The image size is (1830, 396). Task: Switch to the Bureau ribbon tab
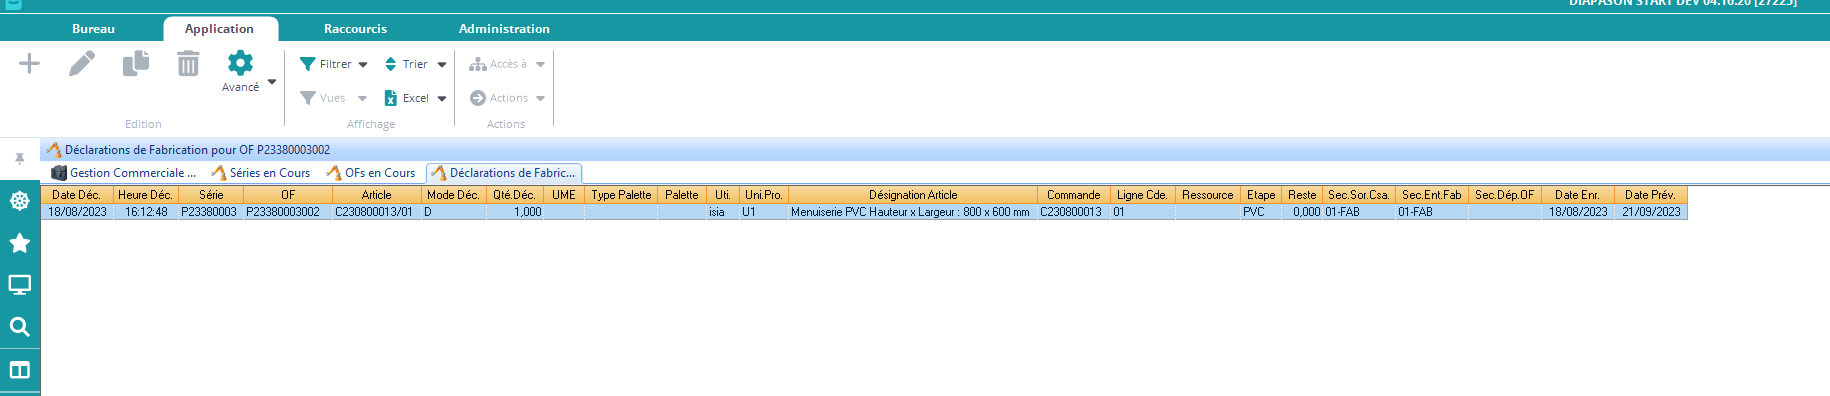click(93, 29)
